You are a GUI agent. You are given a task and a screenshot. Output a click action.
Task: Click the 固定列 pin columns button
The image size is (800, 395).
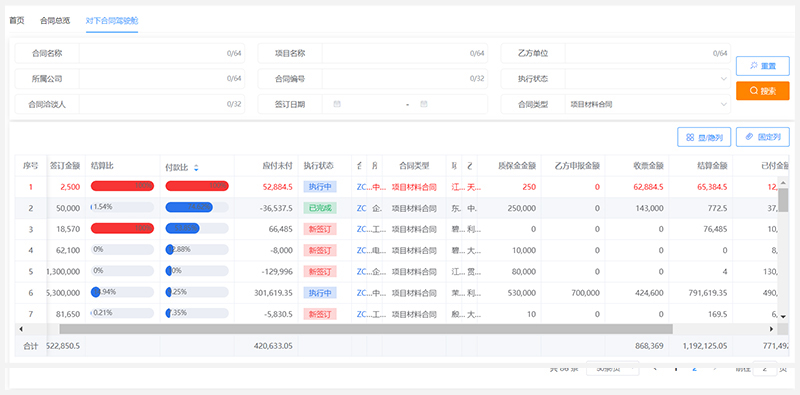pos(762,137)
